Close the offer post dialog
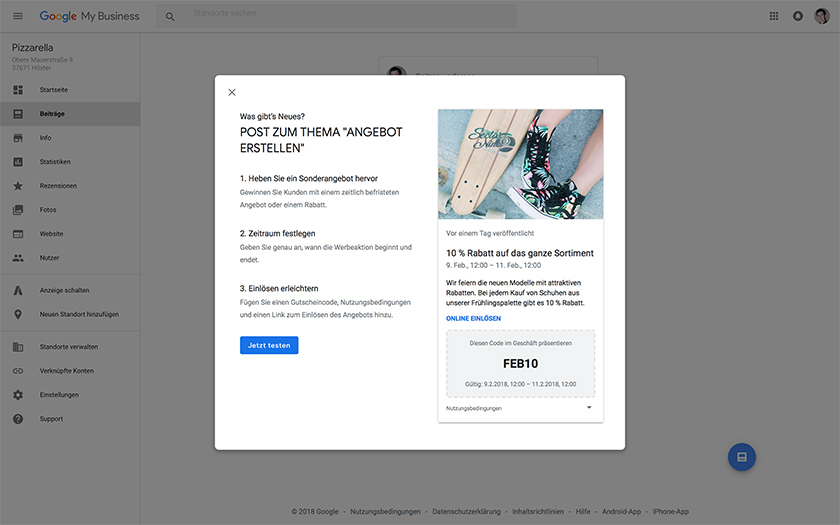 coord(232,92)
